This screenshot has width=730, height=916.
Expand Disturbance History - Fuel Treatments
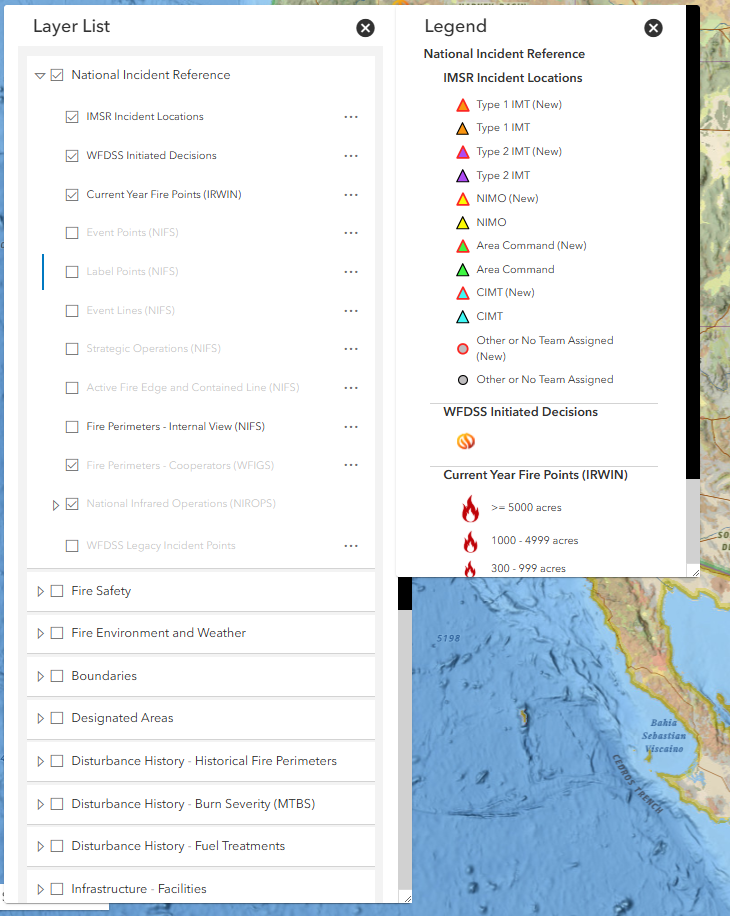click(40, 846)
